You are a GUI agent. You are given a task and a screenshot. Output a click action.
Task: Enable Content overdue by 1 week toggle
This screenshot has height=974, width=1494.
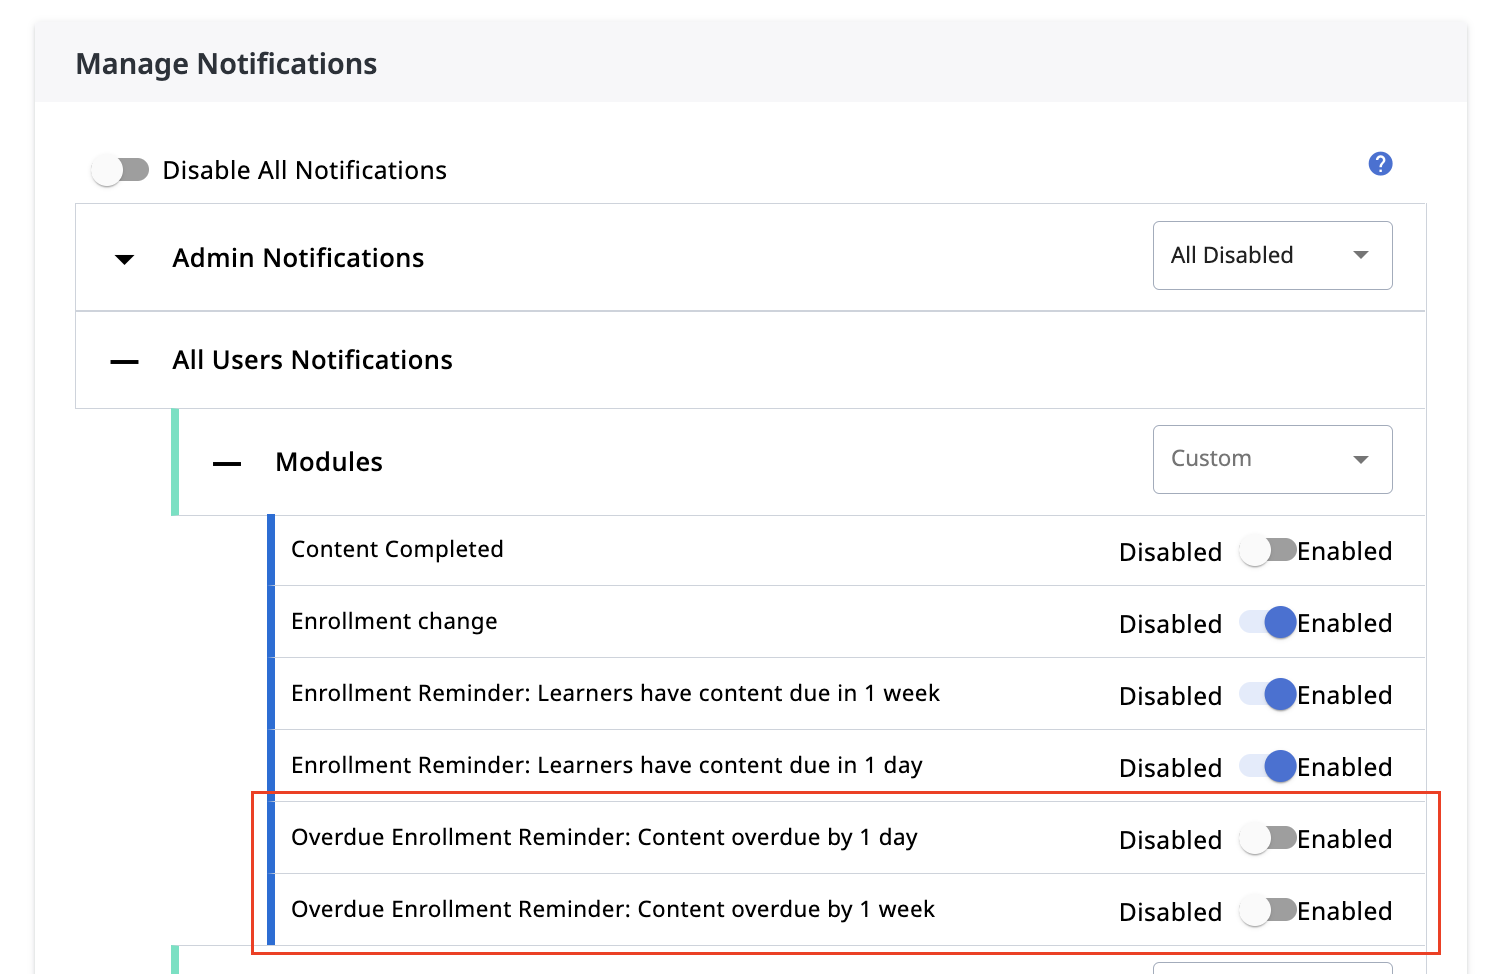coord(1268,911)
